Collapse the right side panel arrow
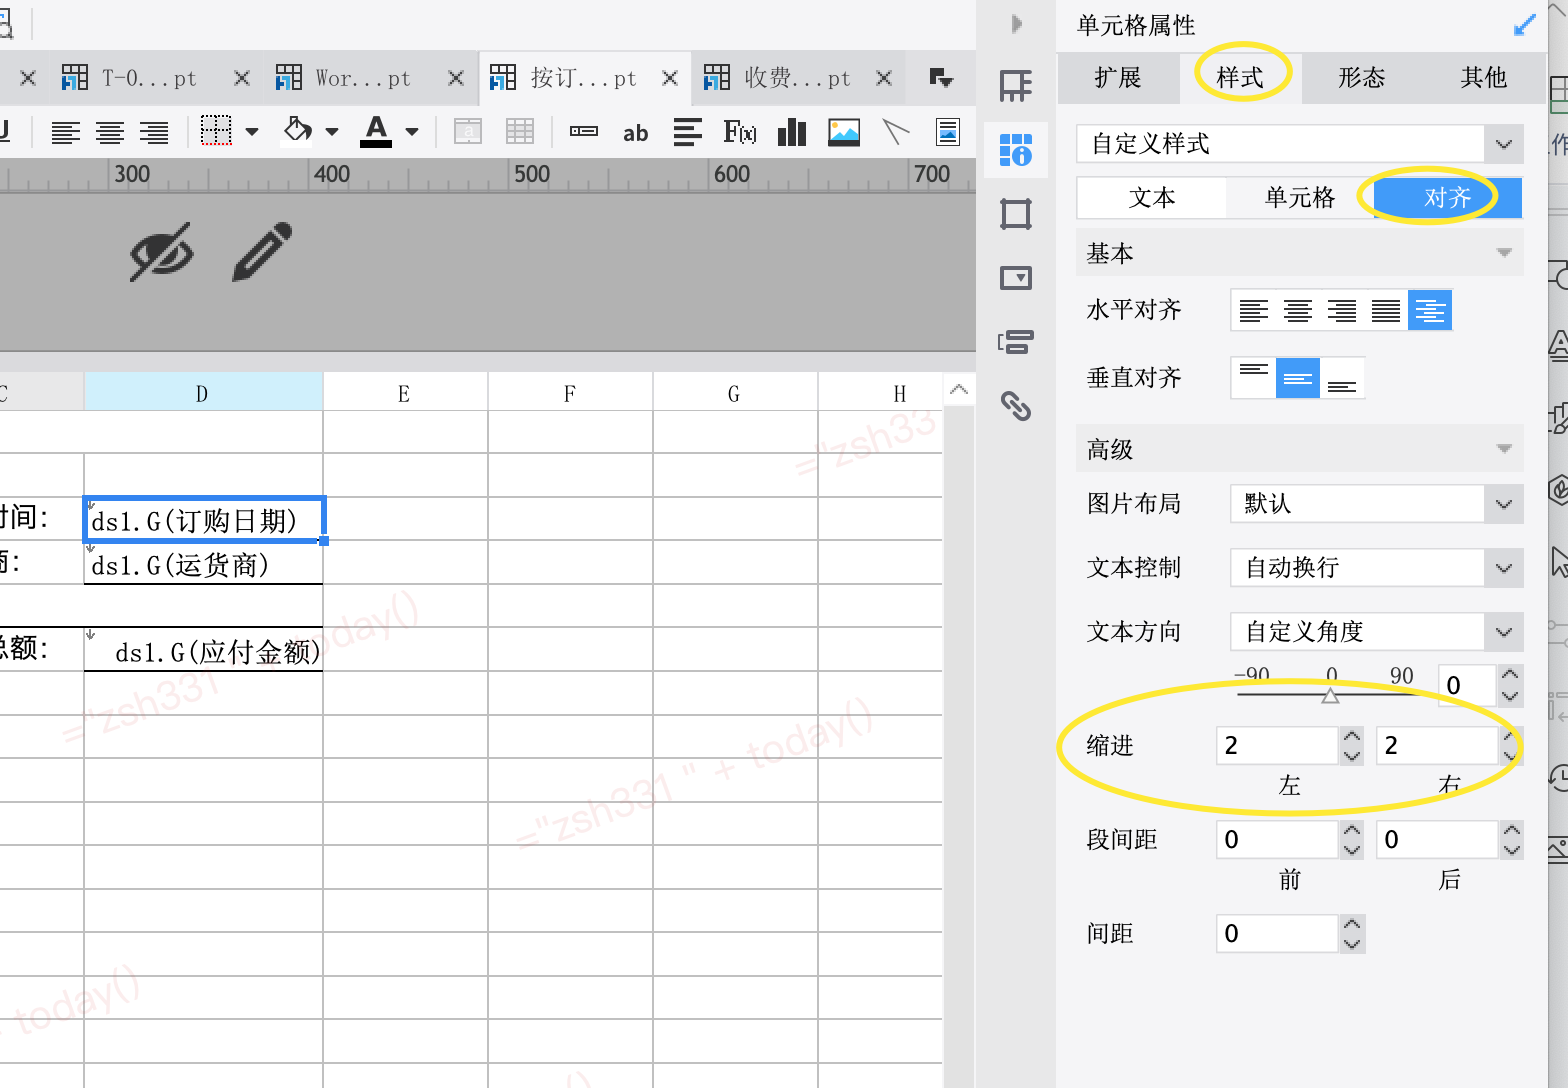1568x1088 pixels. tap(1017, 24)
